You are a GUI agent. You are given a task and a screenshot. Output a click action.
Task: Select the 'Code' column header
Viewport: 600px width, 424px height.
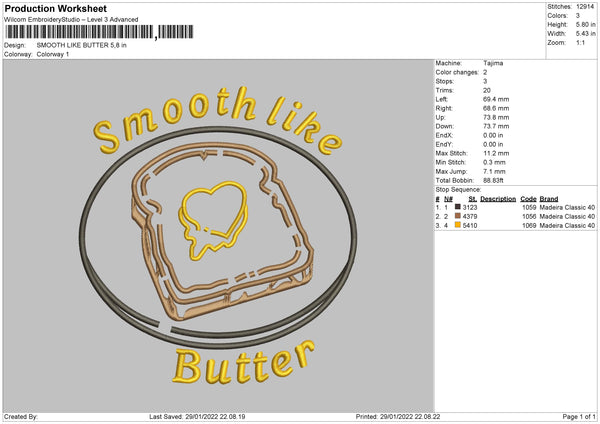click(x=528, y=198)
